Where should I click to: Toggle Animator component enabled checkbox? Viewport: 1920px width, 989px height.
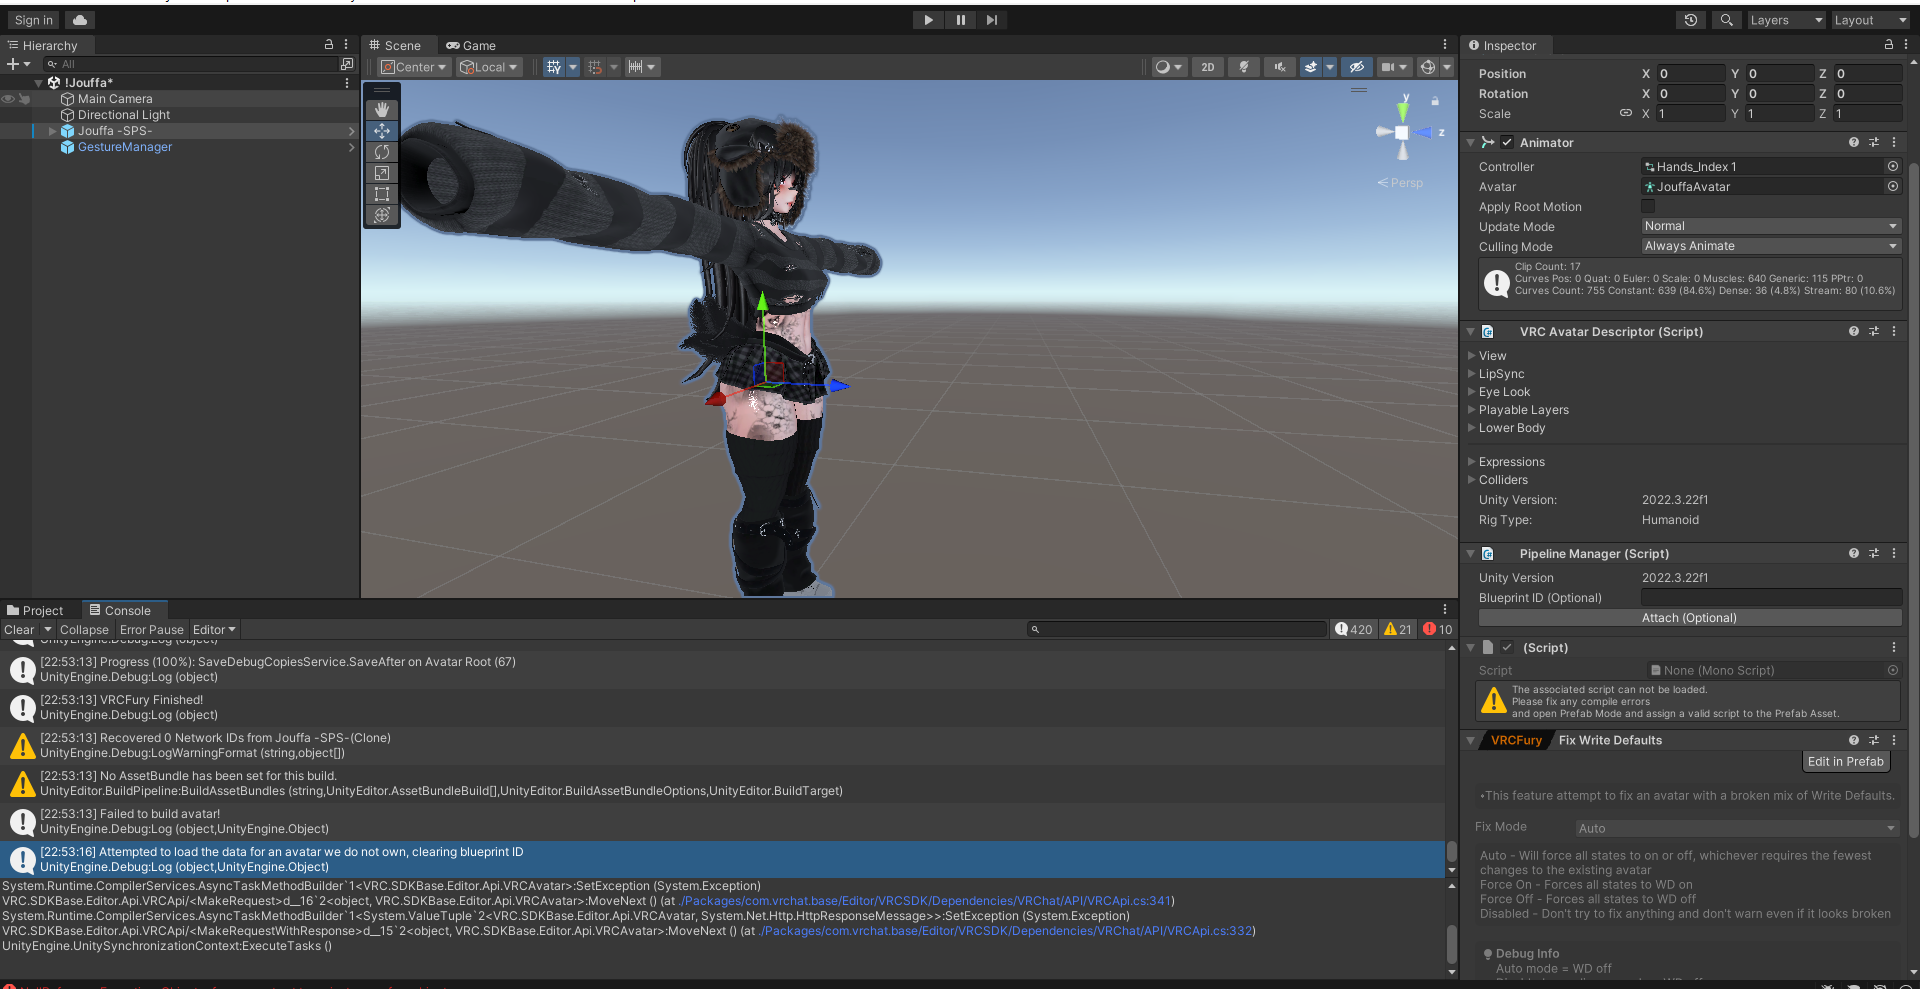1507,142
